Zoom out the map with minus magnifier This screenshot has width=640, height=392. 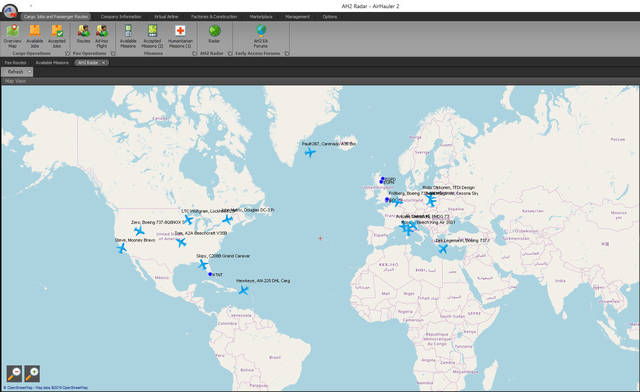(15, 373)
